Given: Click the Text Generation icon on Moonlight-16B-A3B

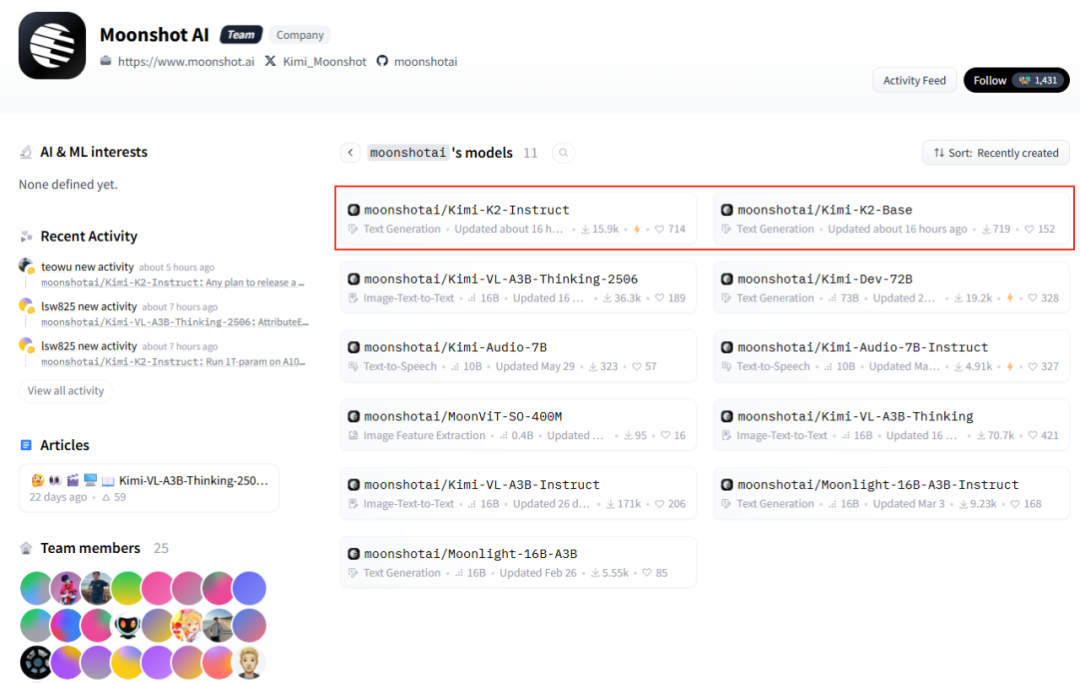Looking at the screenshot, I should (x=353, y=573).
